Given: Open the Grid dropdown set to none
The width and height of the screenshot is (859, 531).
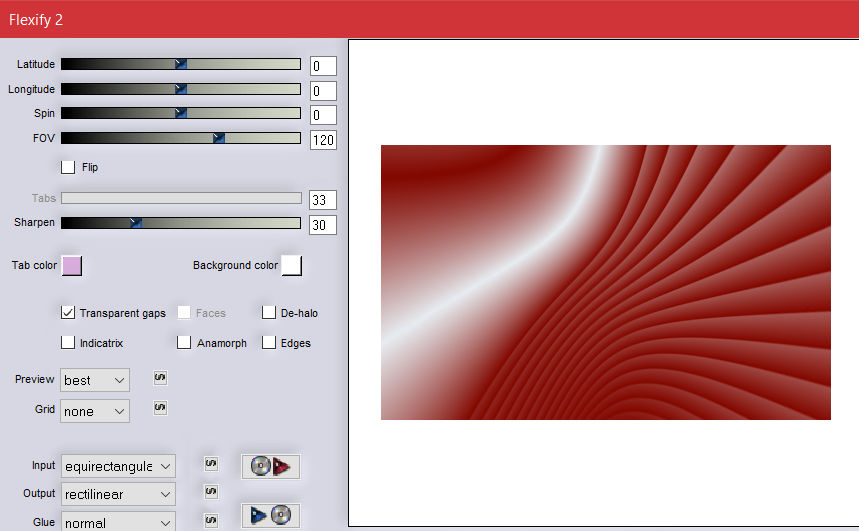Looking at the screenshot, I should click(x=95, y=411).
